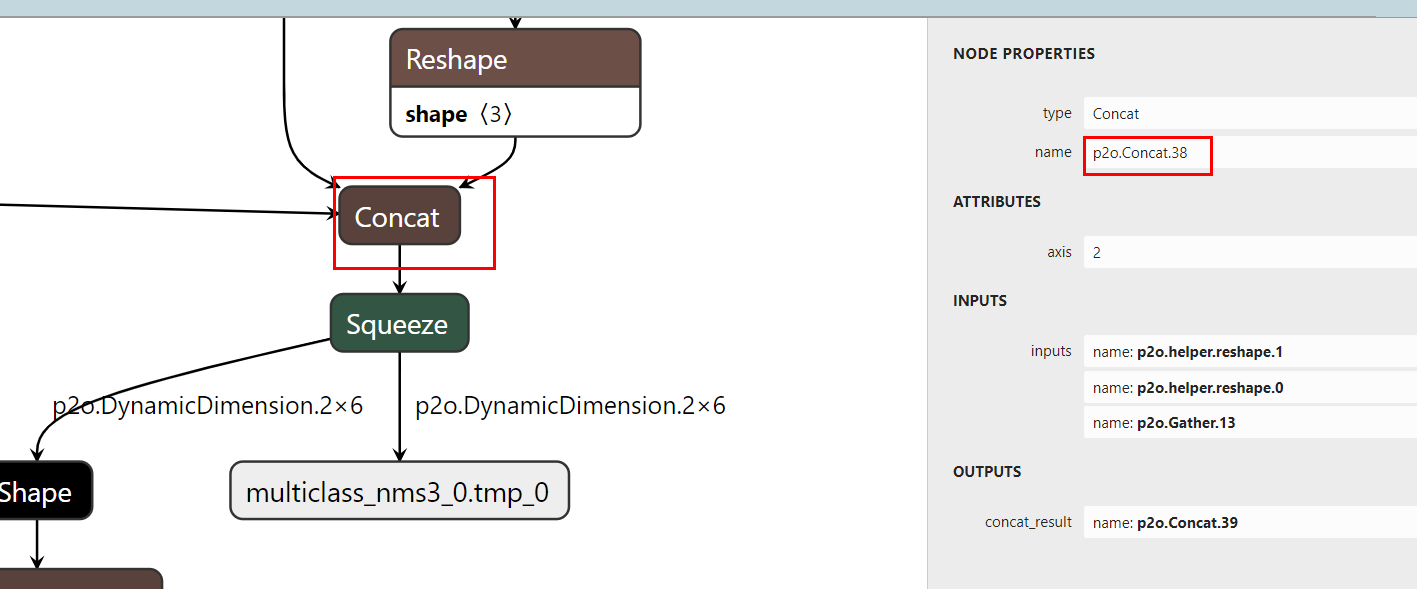Click the ATTRIBUTES section heading
This screenshot has width=1417, height=589.
[x=996, y=202]
